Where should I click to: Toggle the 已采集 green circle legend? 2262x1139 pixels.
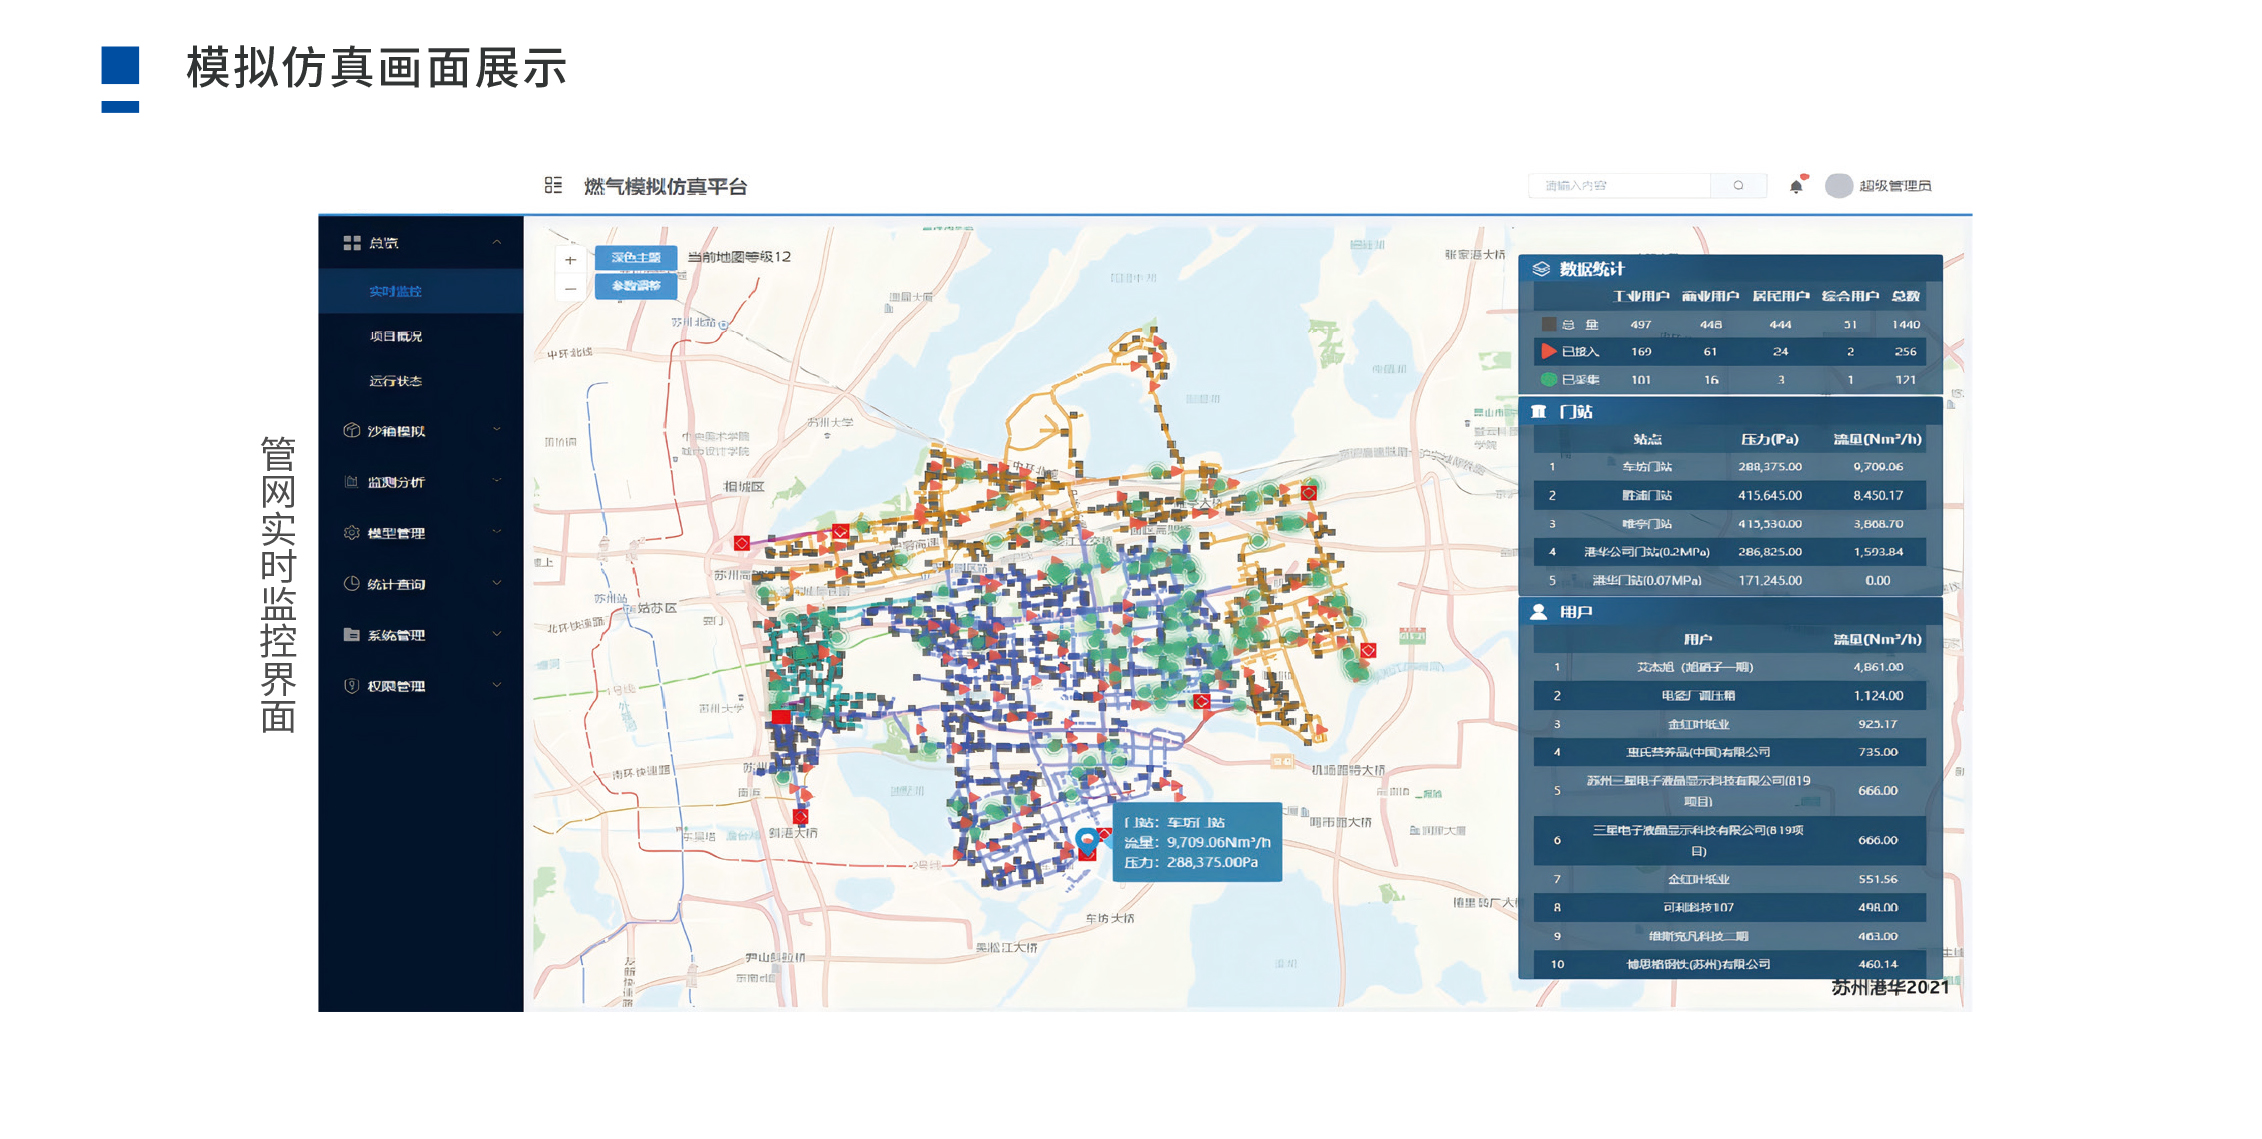1548,379
